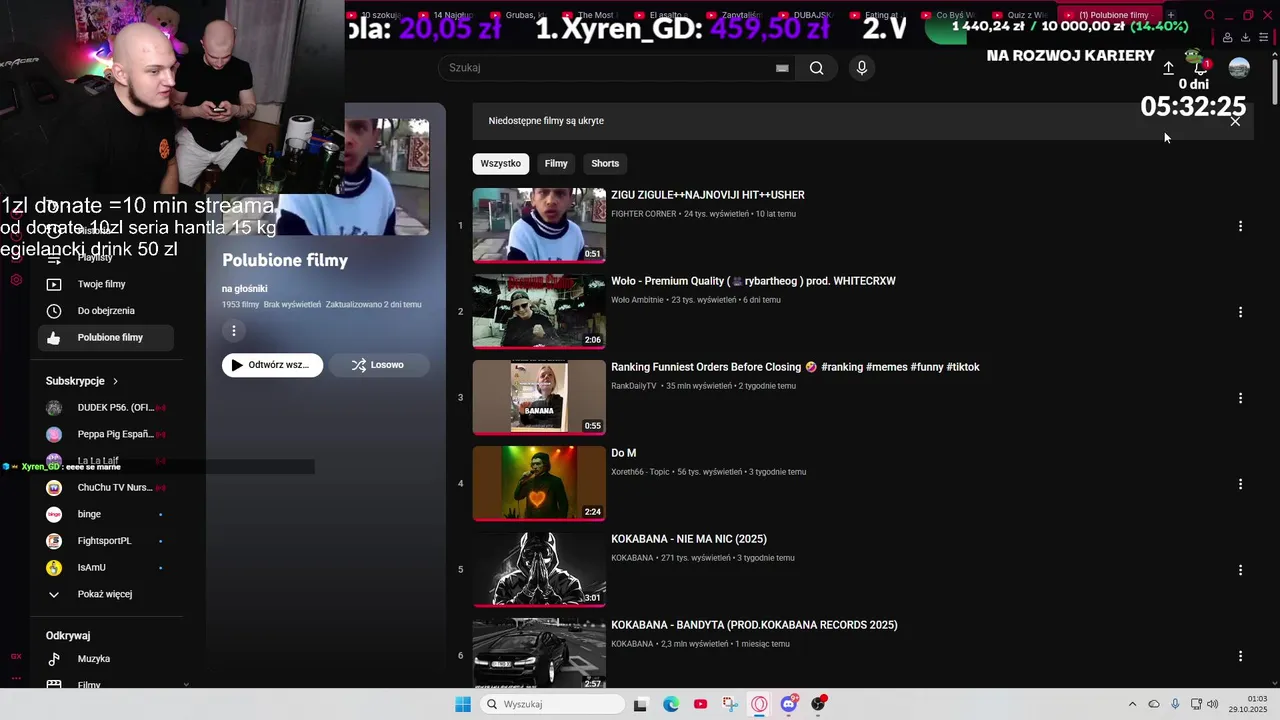This screenshot has width=1280, height=720.
Task: Click the upload/create icon near the bell
Action: (x=1168, y=68)
